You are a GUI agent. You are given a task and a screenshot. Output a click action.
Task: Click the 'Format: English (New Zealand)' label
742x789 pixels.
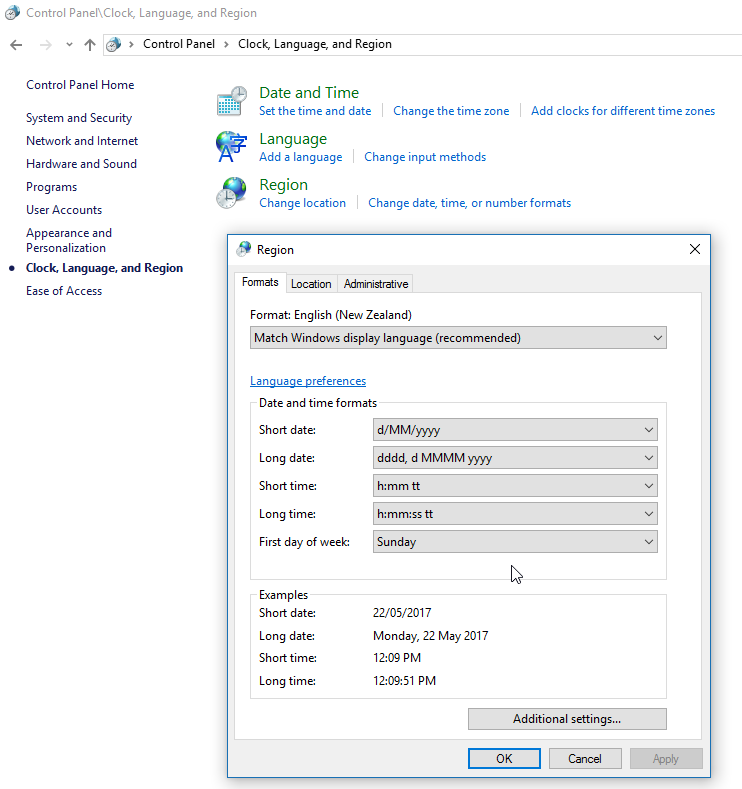(331, 315)
